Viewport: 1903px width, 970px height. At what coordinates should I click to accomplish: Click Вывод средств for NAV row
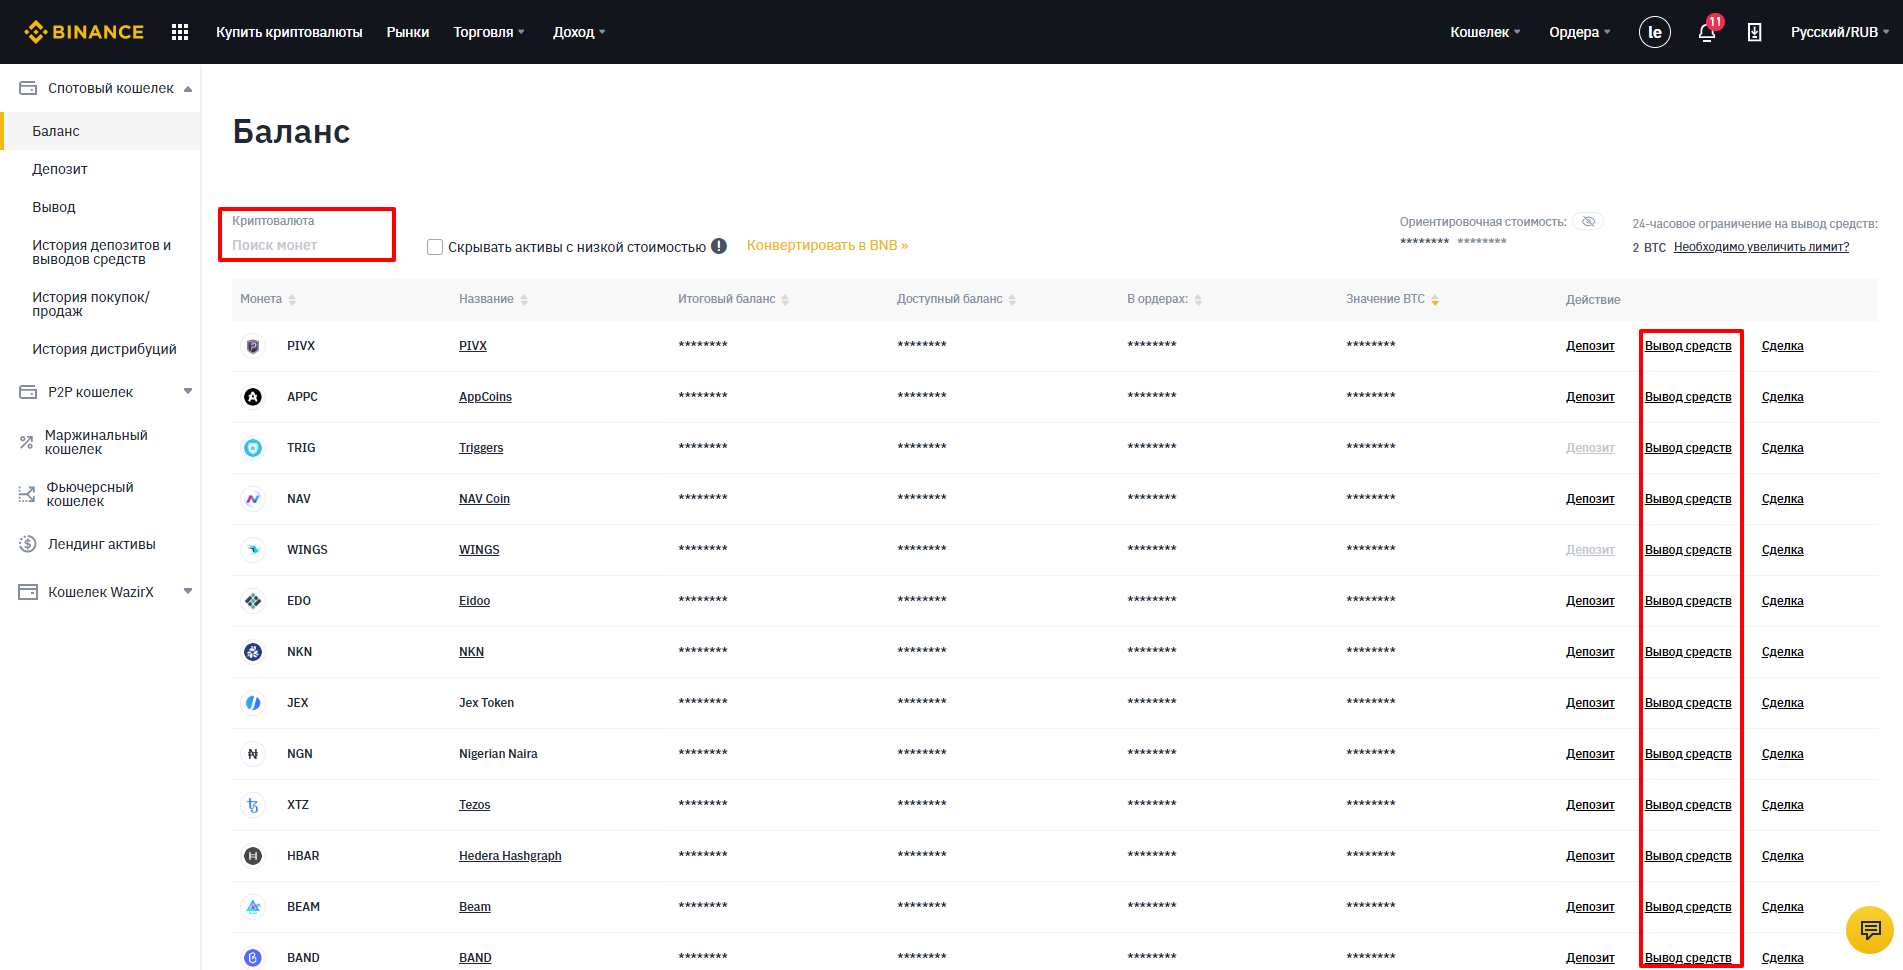[1688, 499]
